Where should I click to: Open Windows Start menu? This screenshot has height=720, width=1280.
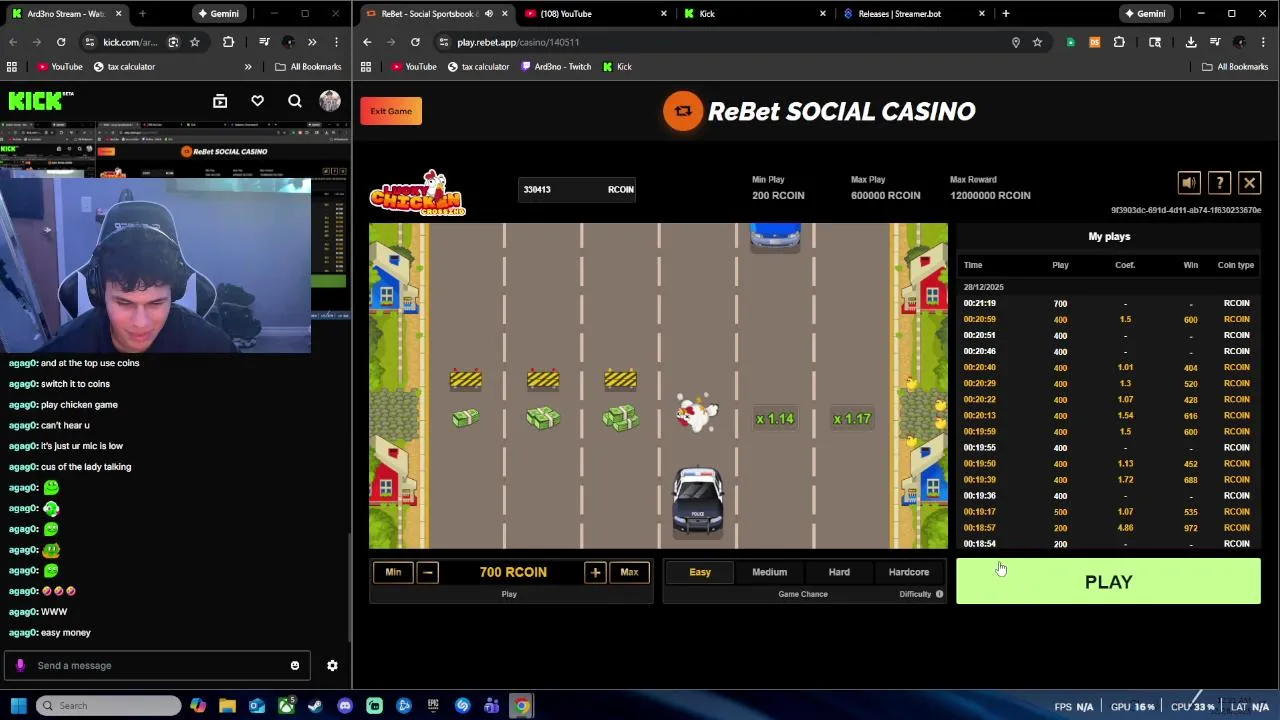pyautogui.click(x=18, y=706)
